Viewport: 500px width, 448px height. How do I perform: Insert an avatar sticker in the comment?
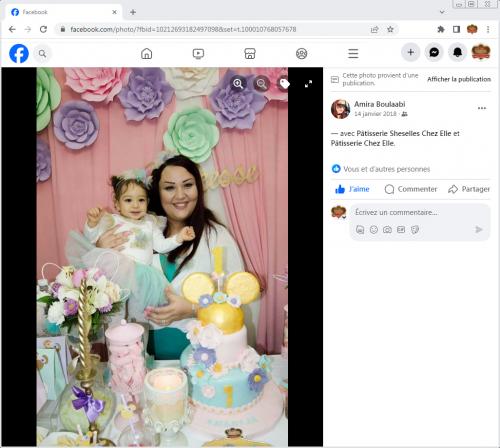[x=360, y=229]
